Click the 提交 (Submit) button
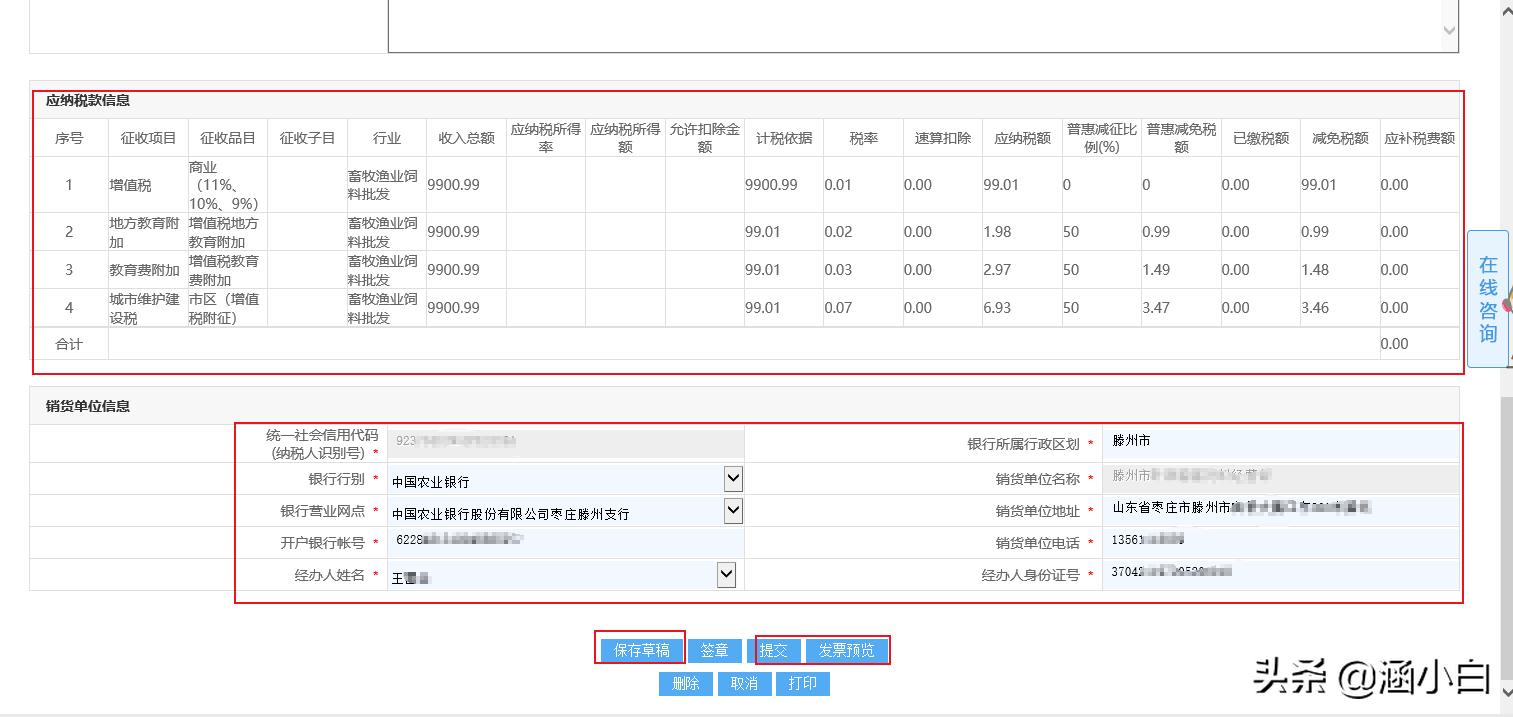 (x=776, y=649)
